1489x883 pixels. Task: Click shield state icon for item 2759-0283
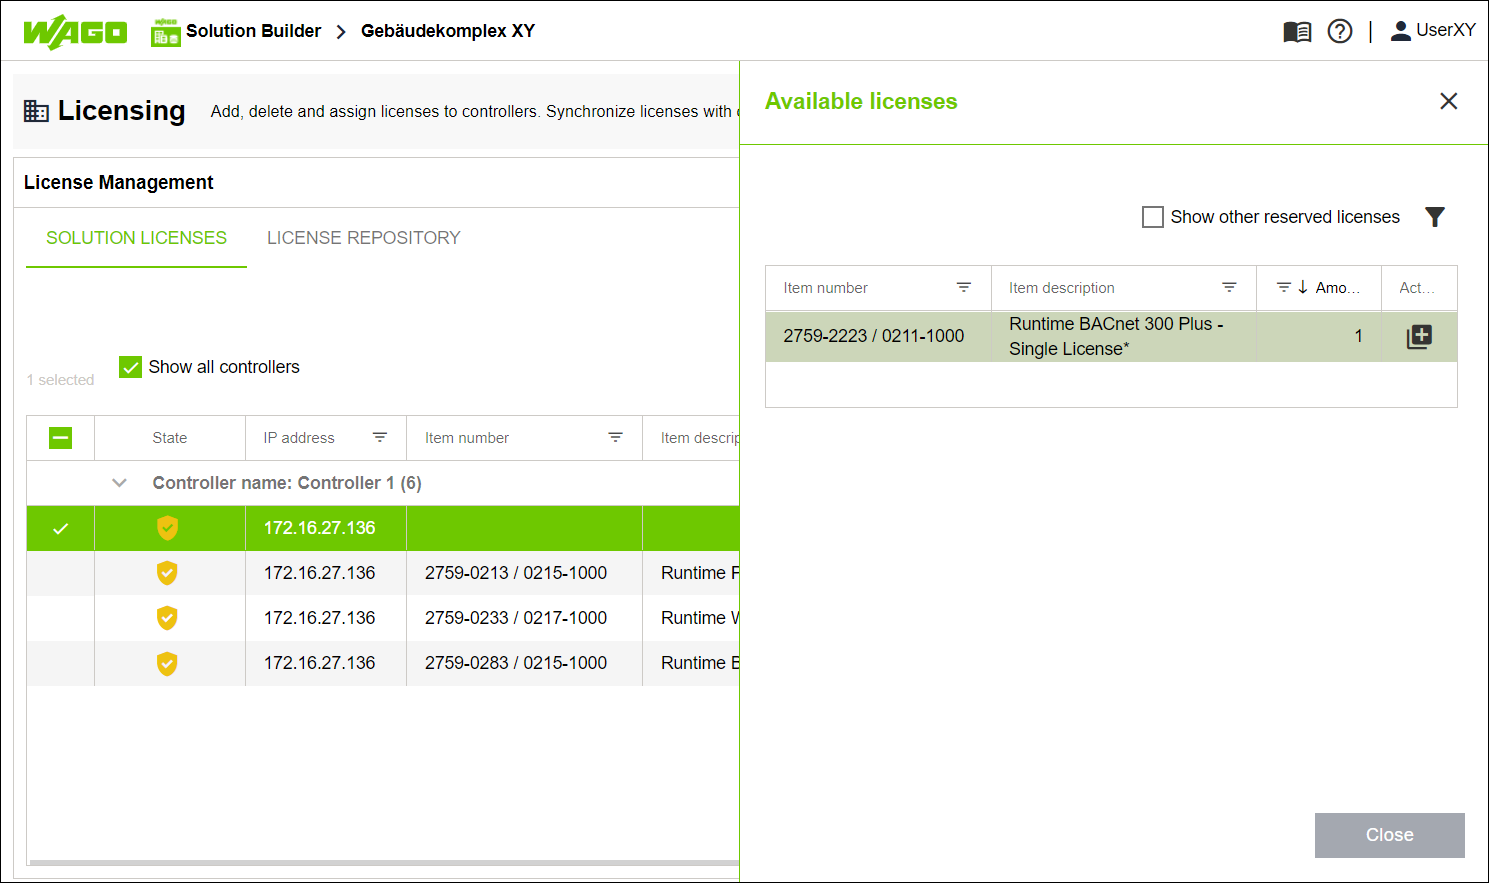(167, 663)
